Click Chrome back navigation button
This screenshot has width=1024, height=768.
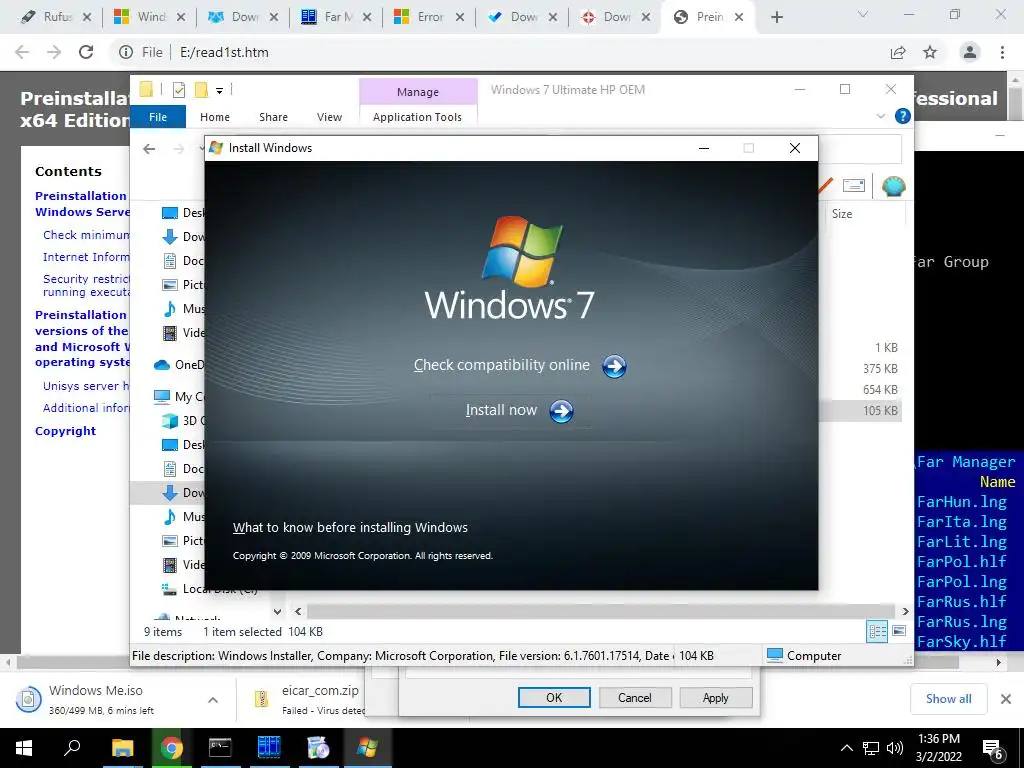pos(22,52)
